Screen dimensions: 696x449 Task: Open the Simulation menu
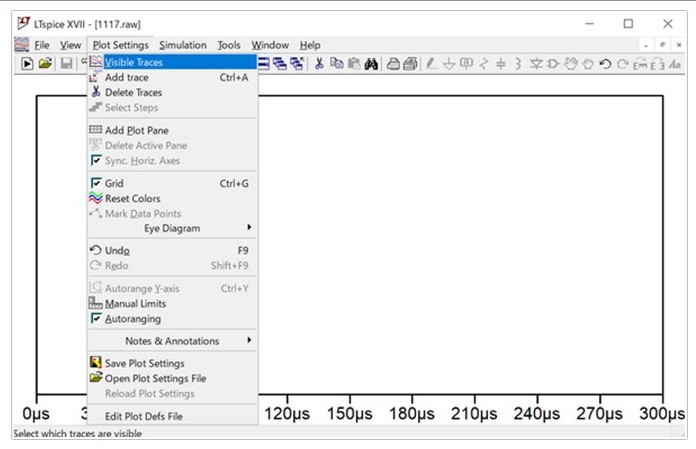183,45
